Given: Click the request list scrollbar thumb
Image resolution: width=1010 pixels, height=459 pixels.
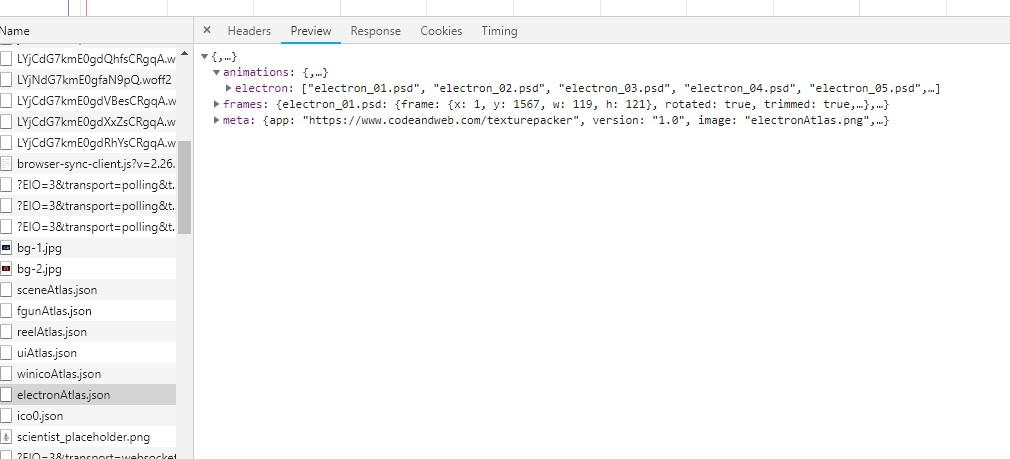Looking at the screenshot, I should pos(184,187).
